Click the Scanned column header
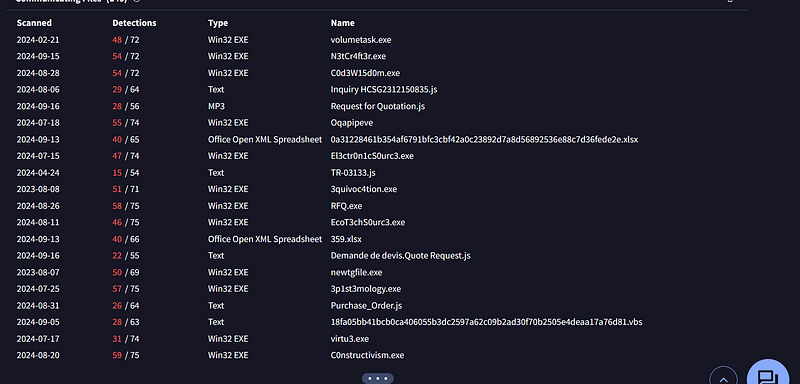 tap(34, 23)
